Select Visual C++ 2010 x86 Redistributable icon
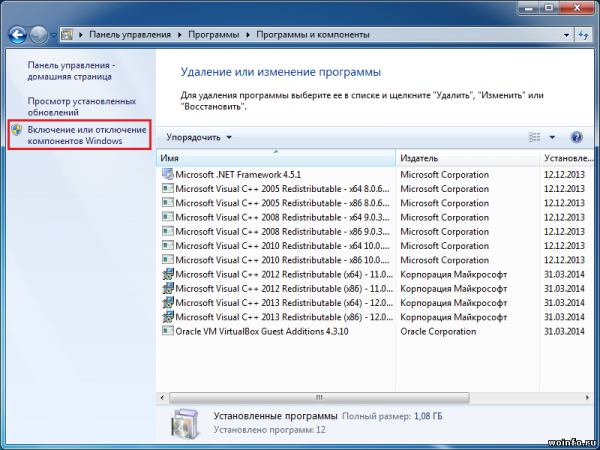Screen dimensions: 600x450 [x=167, y=259]
